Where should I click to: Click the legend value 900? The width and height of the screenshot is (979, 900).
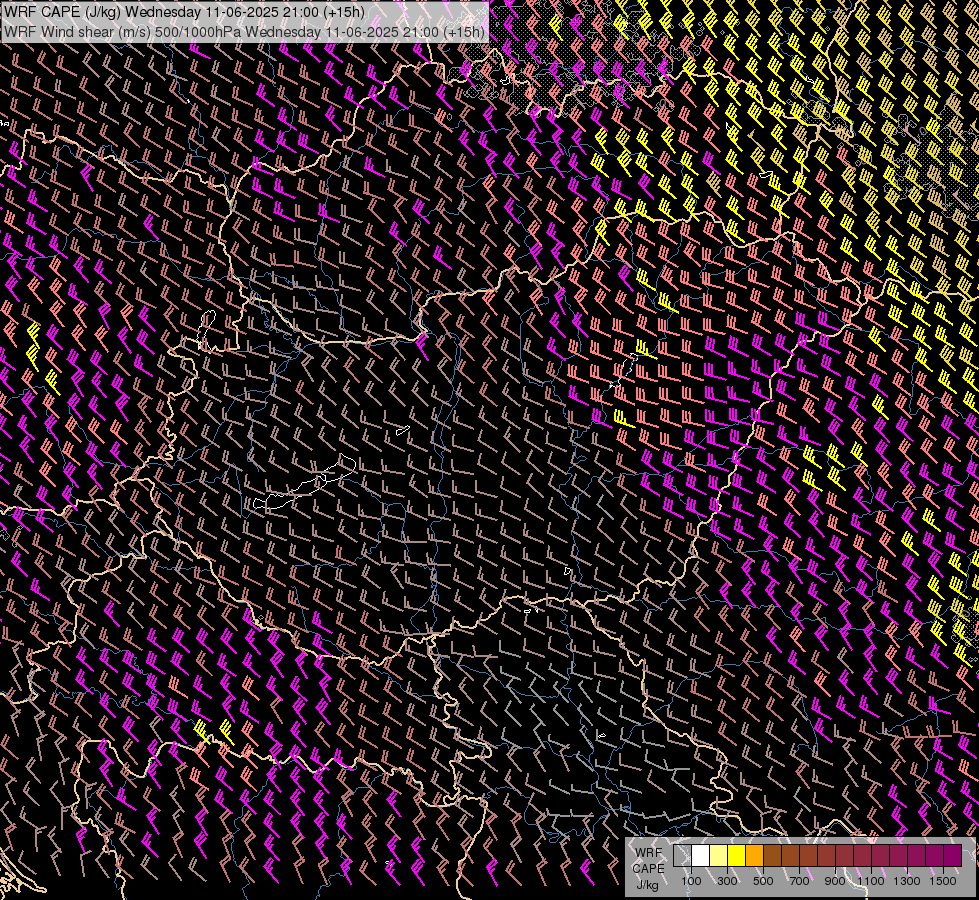835,881
